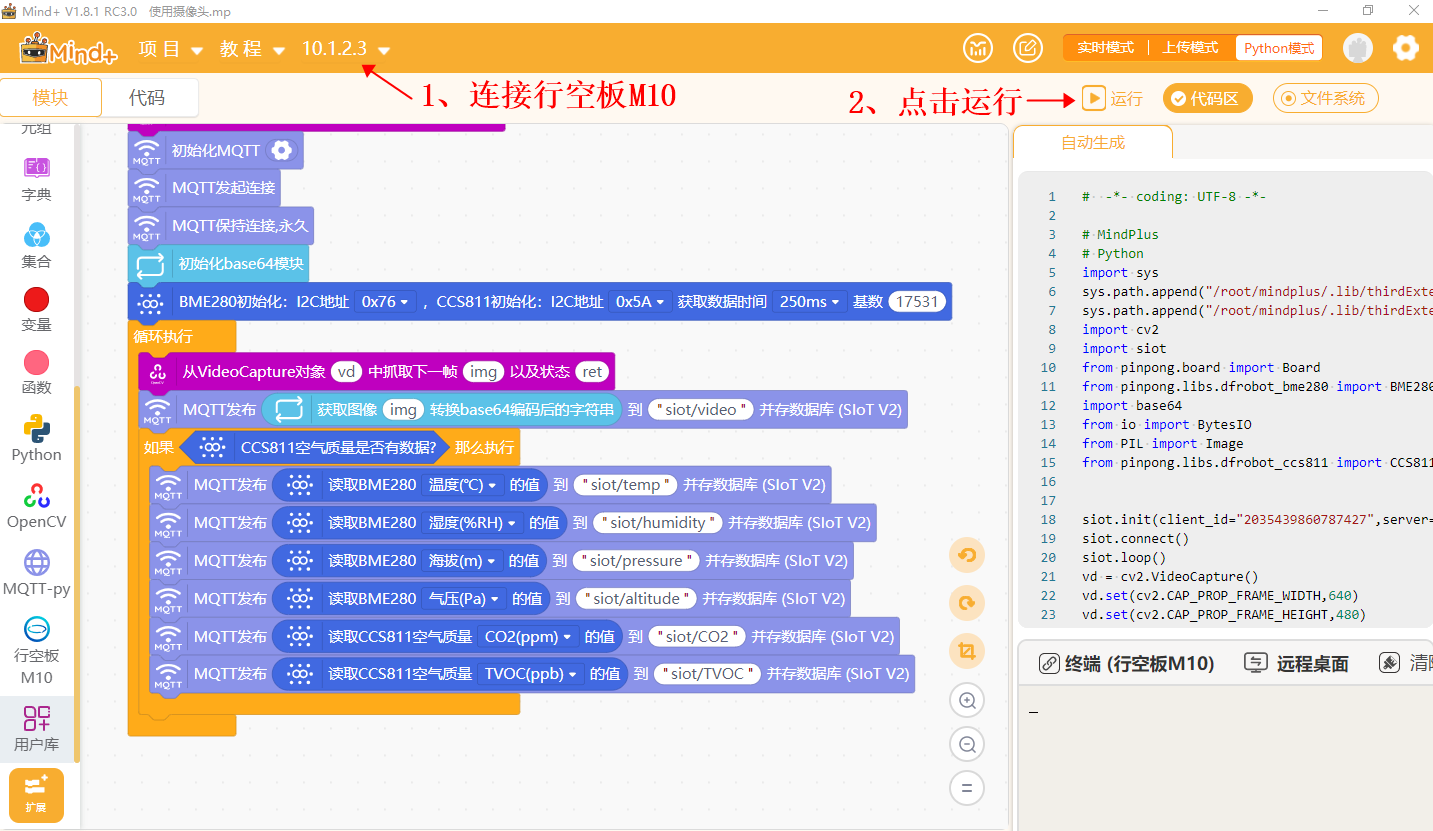Open the 项目 dropdown menu
The width and height of the screenshot is (1433, 831).
pyautogui.click(x=171, y=49)
